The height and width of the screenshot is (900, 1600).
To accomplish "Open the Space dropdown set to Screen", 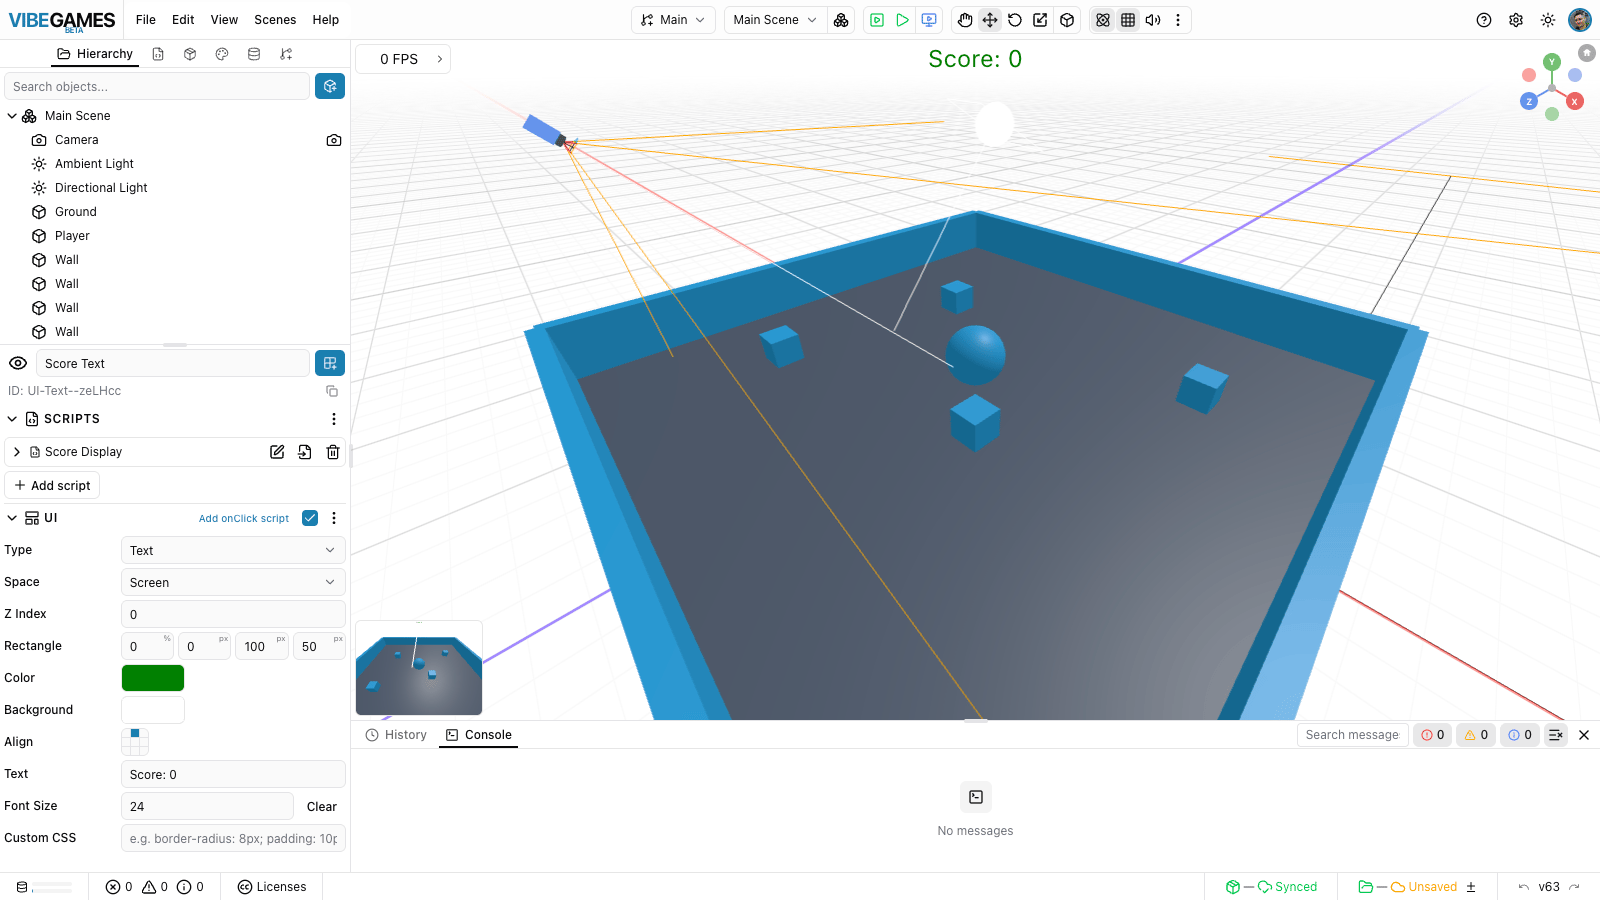I will [x=233, y=582].
